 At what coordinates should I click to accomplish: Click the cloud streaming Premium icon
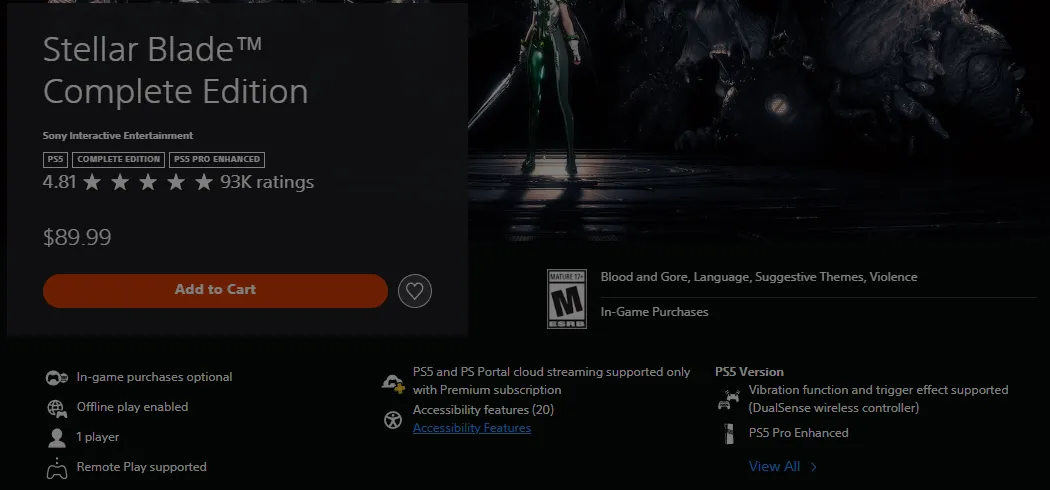click(393, 383)
